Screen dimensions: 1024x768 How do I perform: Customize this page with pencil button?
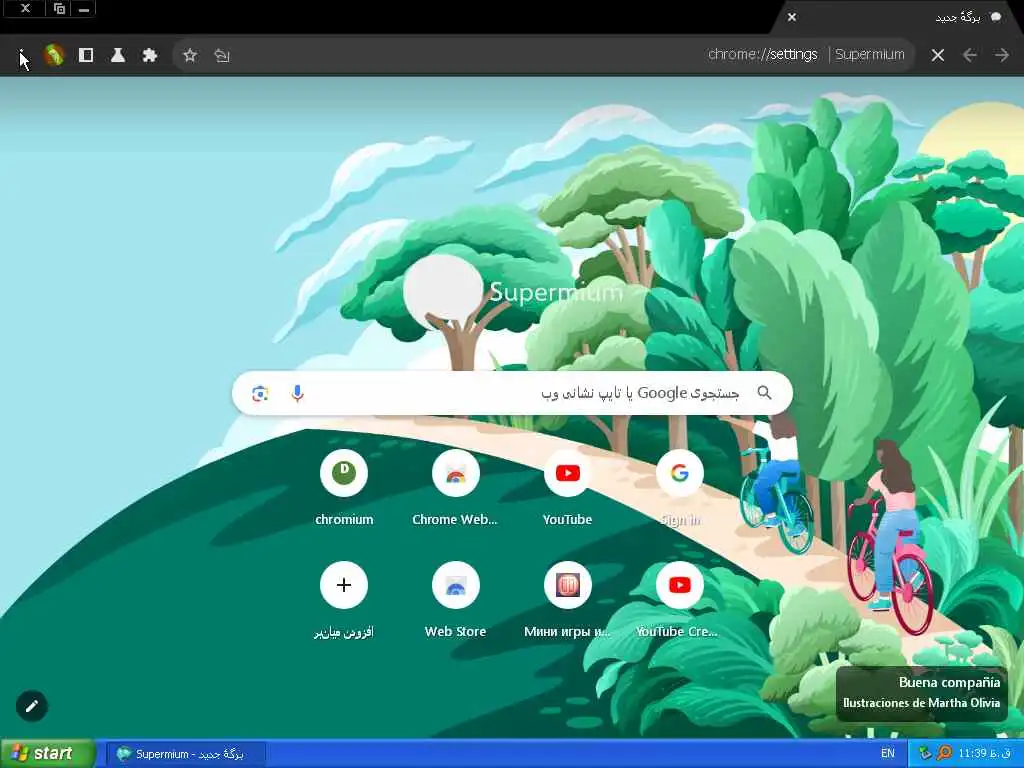32,706
